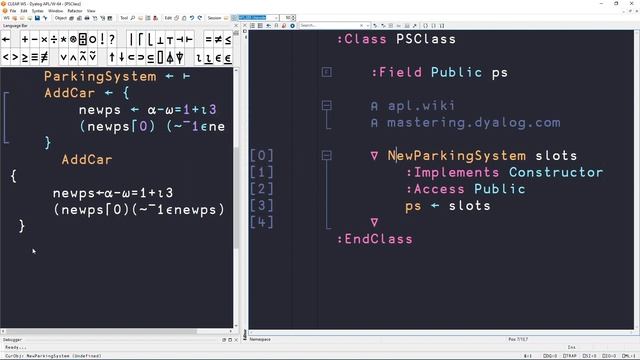The height and width of the screenshot is (360, 640).
Task: Click the session vertical scrollbar
Action: click(x=236, y=198)
